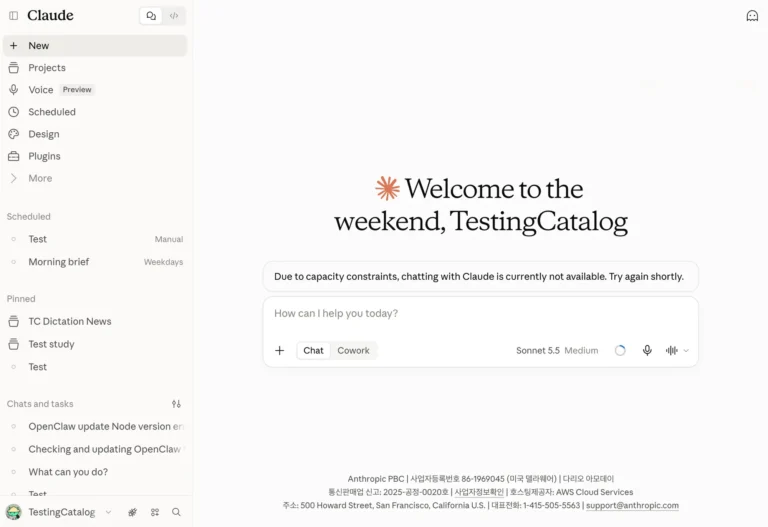Click the support@anthropic.com email link
This screenshot has width=768, height=527.
(x=632, y=505)
